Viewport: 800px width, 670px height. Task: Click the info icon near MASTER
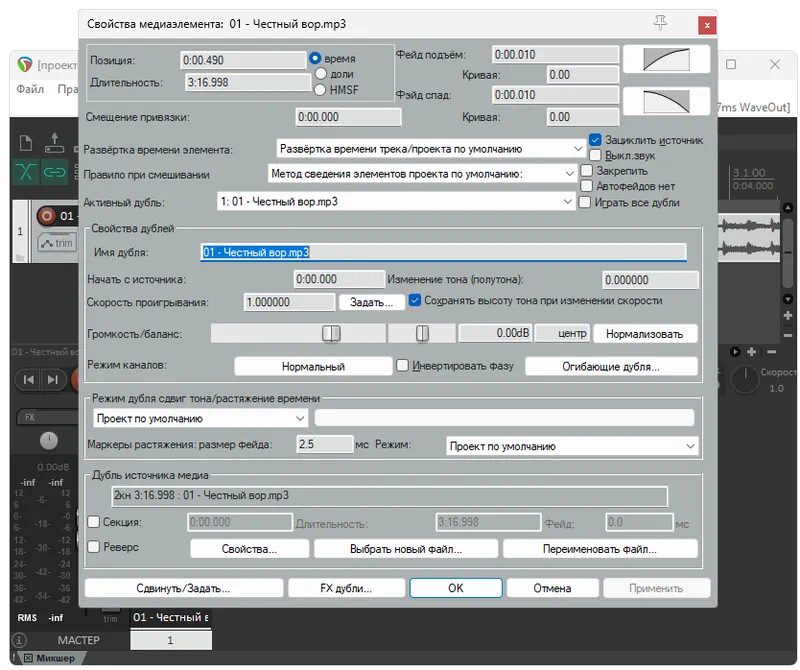[19, 640]
